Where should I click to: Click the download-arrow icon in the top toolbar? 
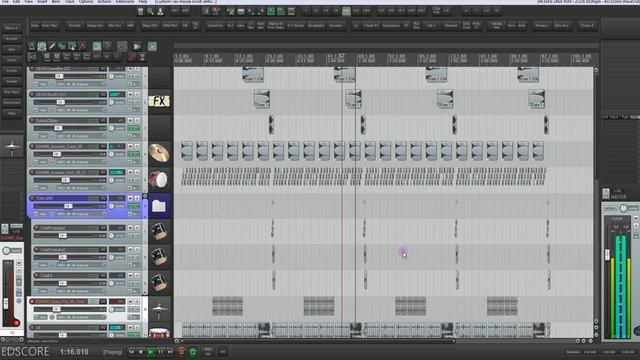160,11
